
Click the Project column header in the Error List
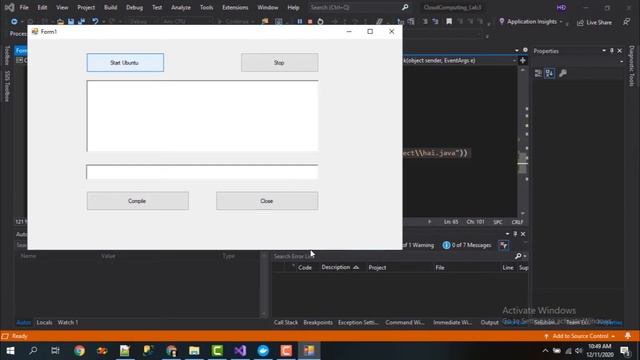pyautogui.click(x=377, y=267)
